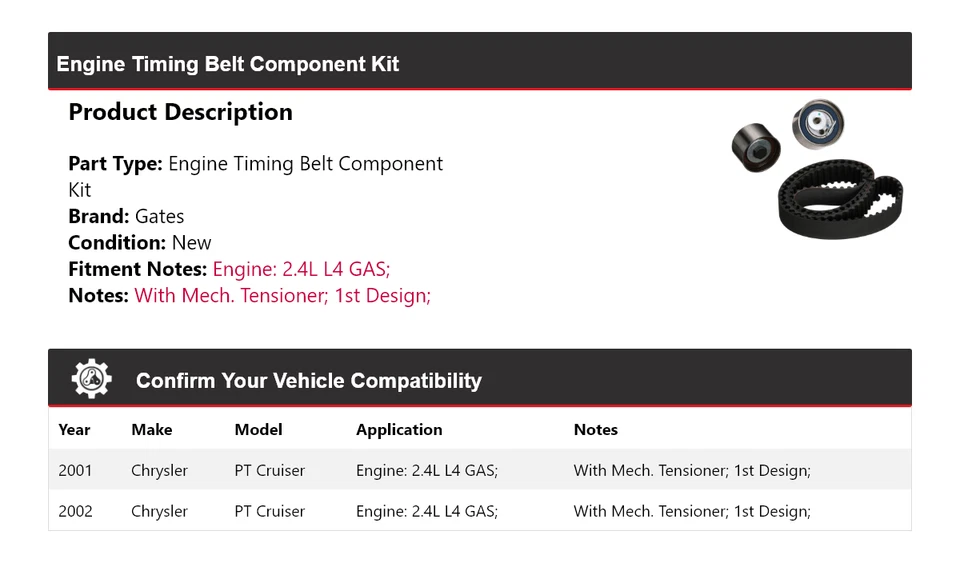Click the Product Description heading

[x=180, y=112]
